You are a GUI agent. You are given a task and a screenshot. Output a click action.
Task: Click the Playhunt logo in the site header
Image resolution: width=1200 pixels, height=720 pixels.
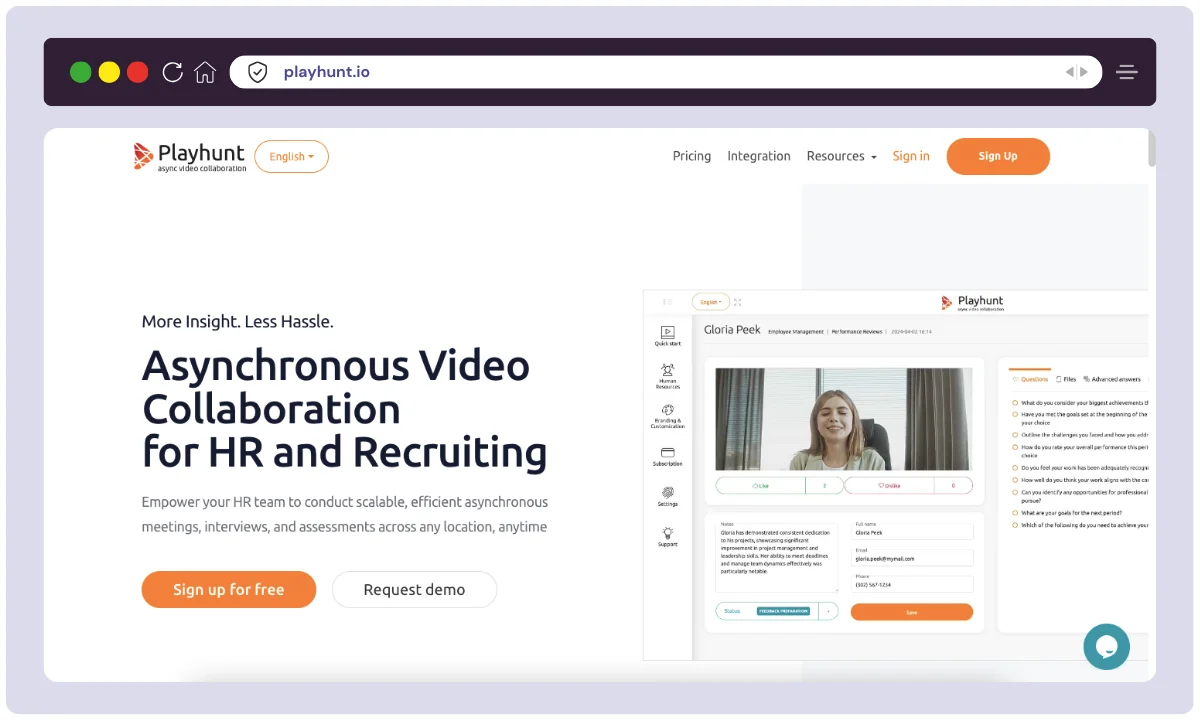click(x=190, y=156)
